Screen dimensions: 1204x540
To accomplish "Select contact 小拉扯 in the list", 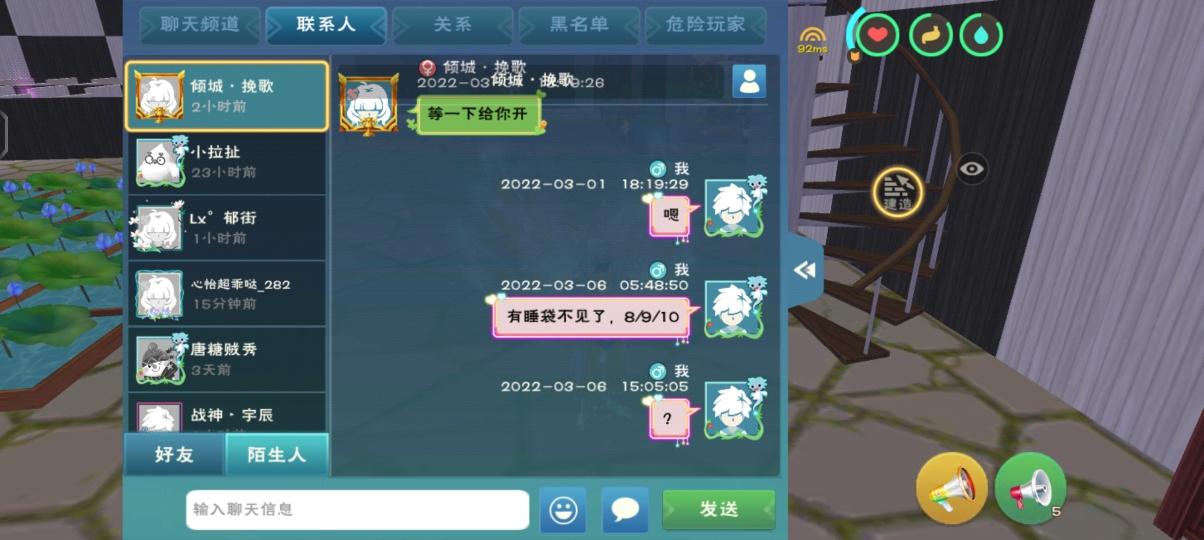I will (226, 162).
